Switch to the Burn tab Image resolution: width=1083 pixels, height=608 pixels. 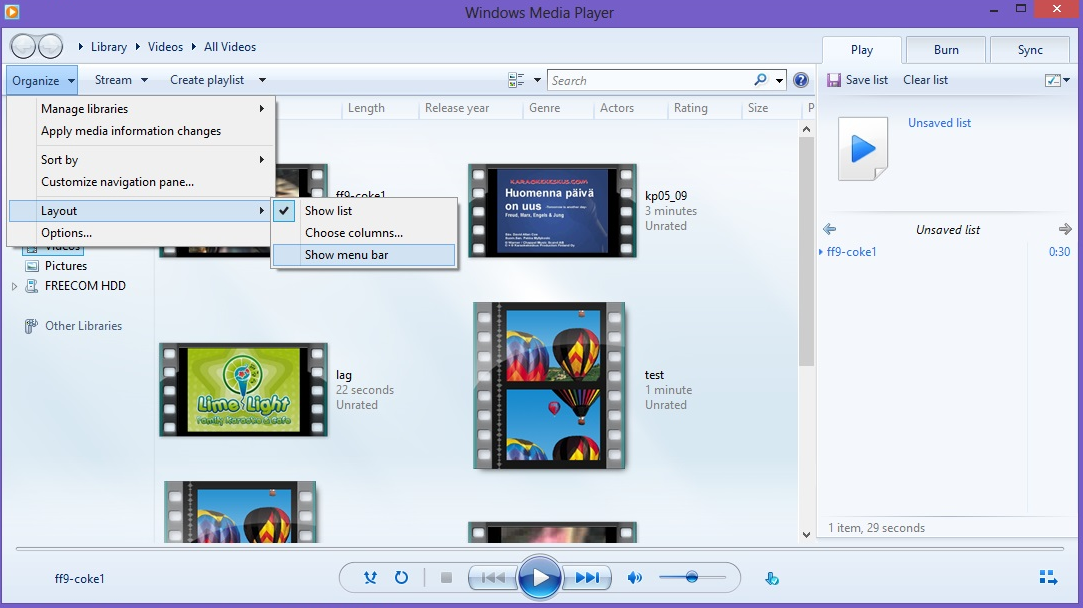point(945,50)
